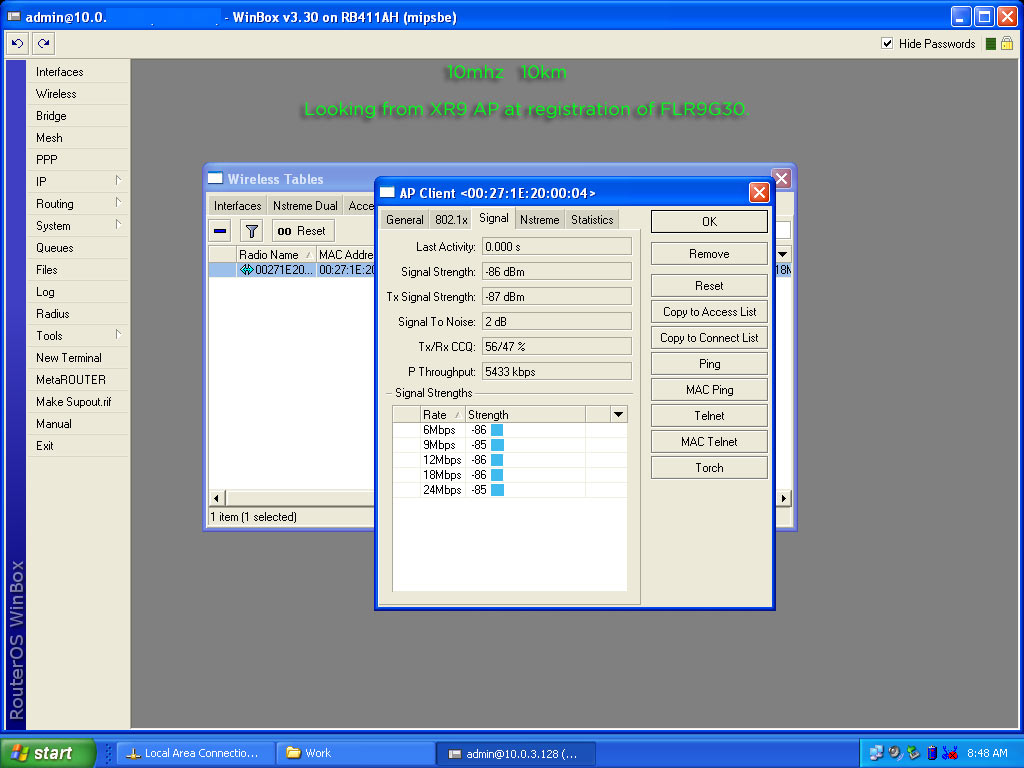This screenshot has width=1024, height=768.
Task: Click the filter funnel icon
Action: pos(251,231)
